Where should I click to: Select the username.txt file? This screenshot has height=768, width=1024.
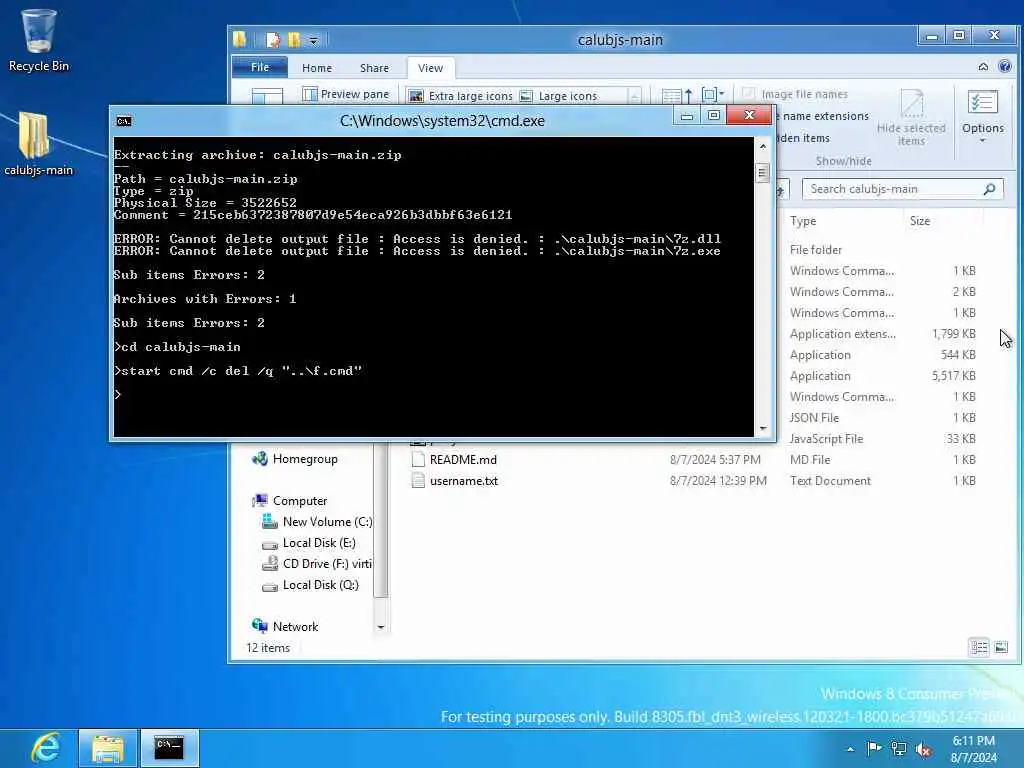(x=464, y=481)
